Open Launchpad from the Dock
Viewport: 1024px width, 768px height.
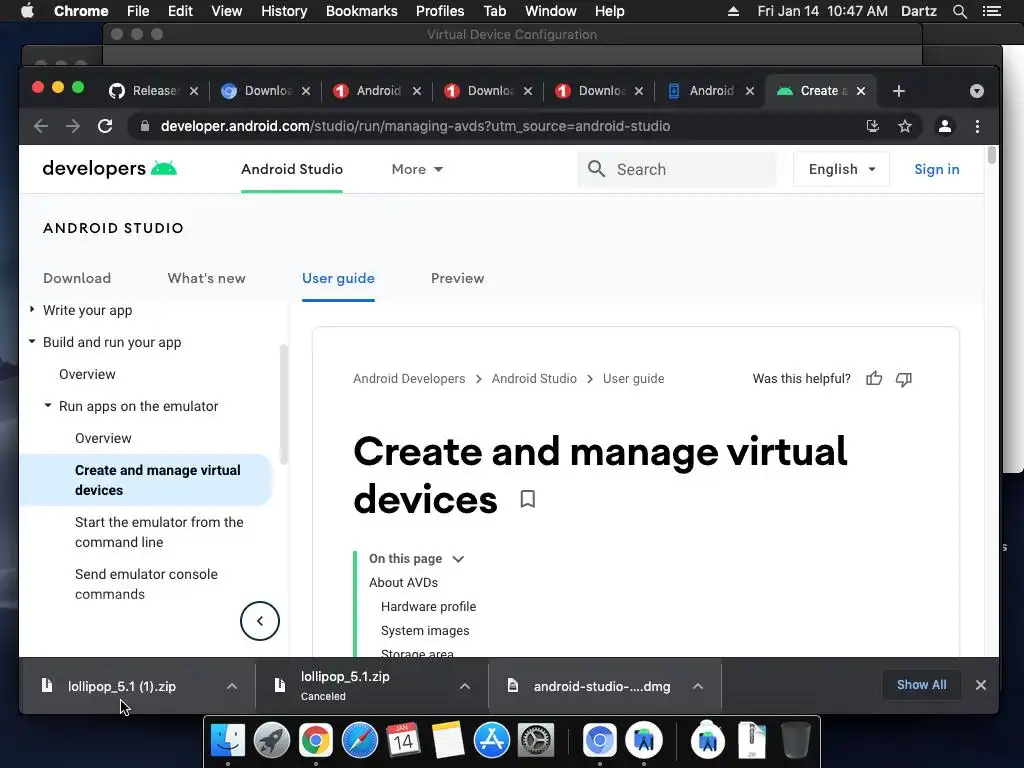(x=272, y=740)
